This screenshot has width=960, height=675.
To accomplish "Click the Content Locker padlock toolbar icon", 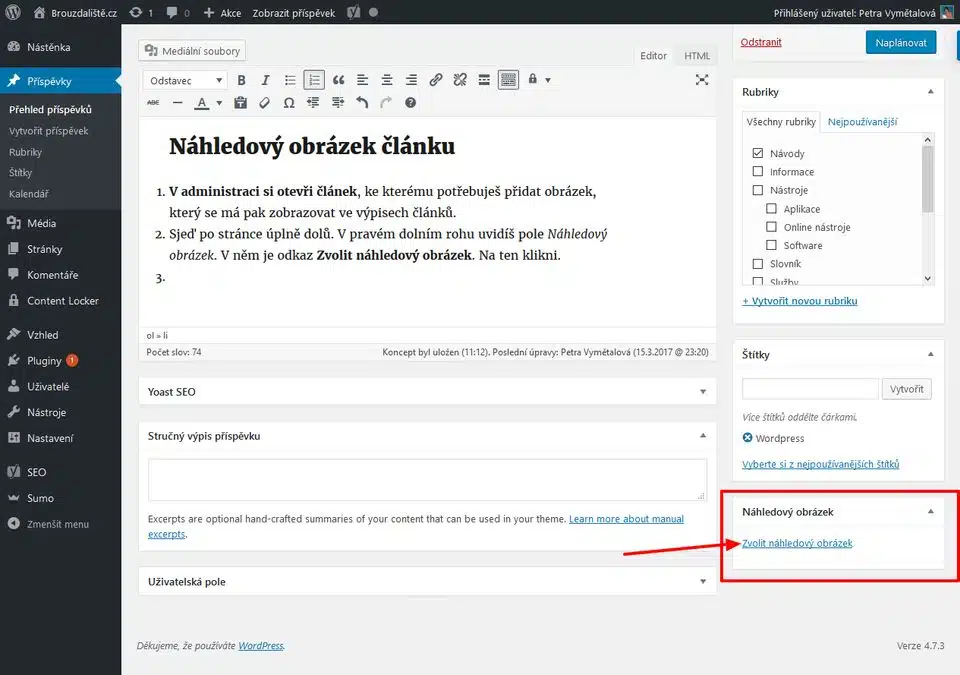I will tap(533, 80).
